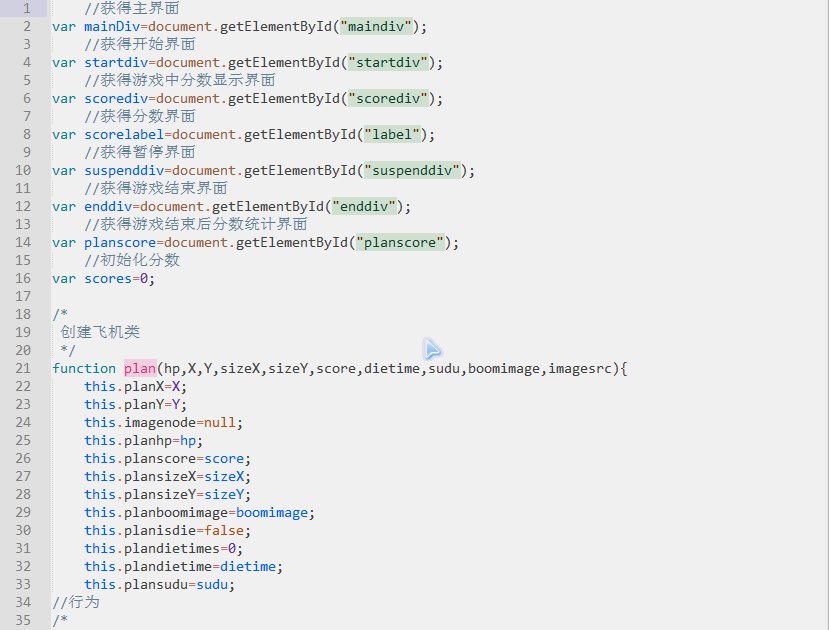
Task: Click the highlighted plan function name
Action: tap(140, 368)
